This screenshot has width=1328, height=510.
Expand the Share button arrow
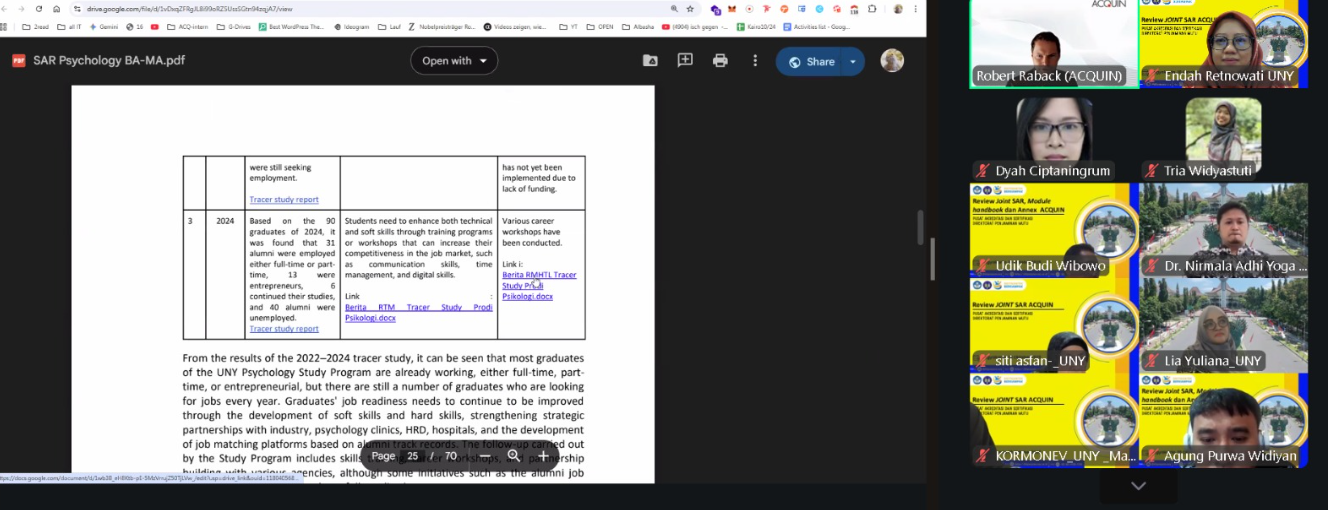(853, 61)
